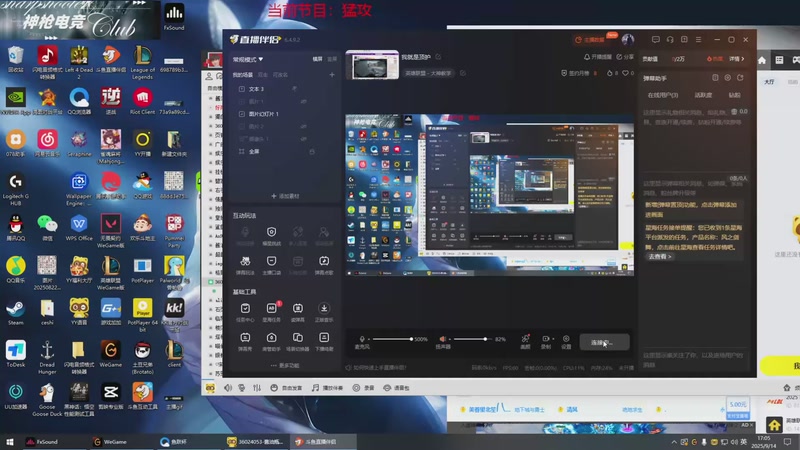
Task: Mute the 扬声器 speaker icon
Action: [x=442, y=339]
